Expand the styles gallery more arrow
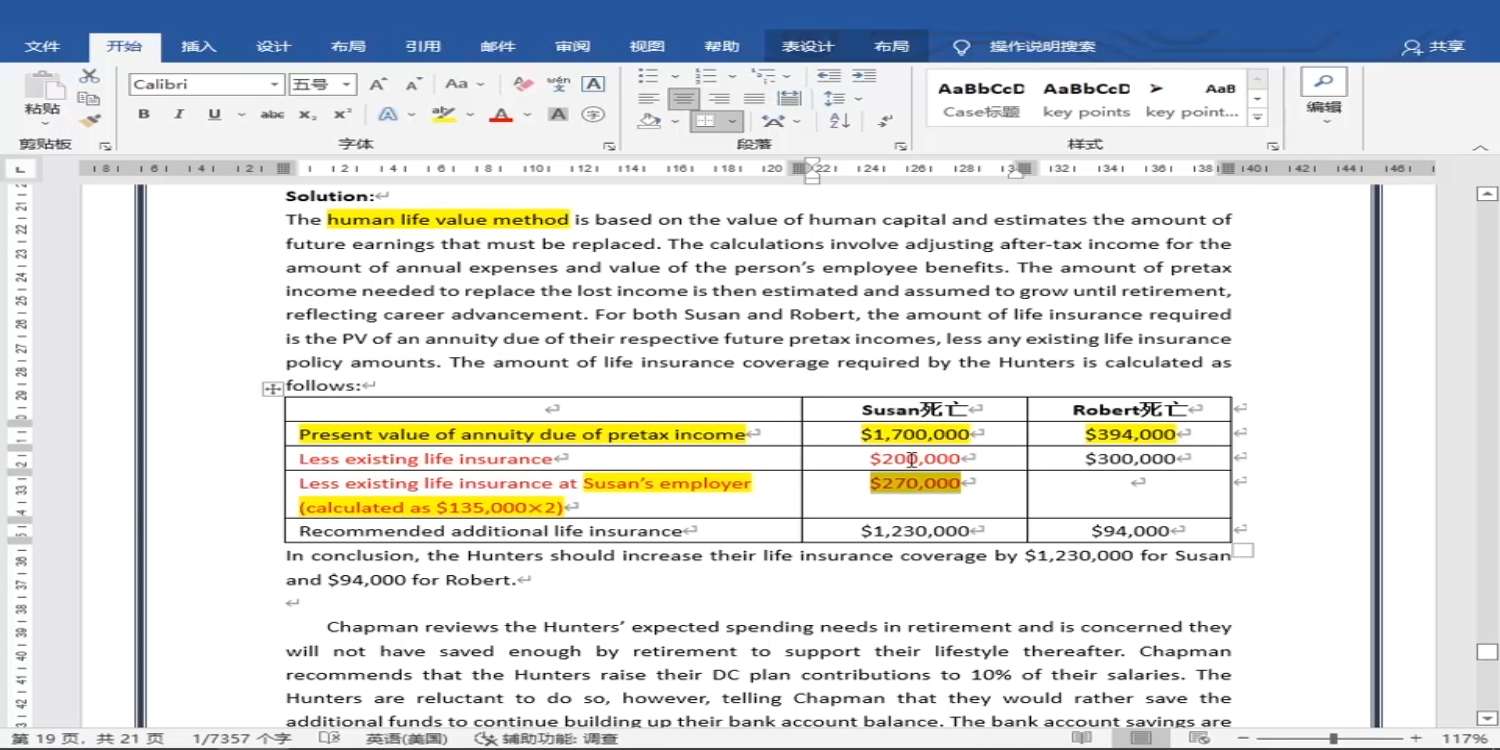The width and height of the screenshot is (1500, 750). click(1258, 117)
